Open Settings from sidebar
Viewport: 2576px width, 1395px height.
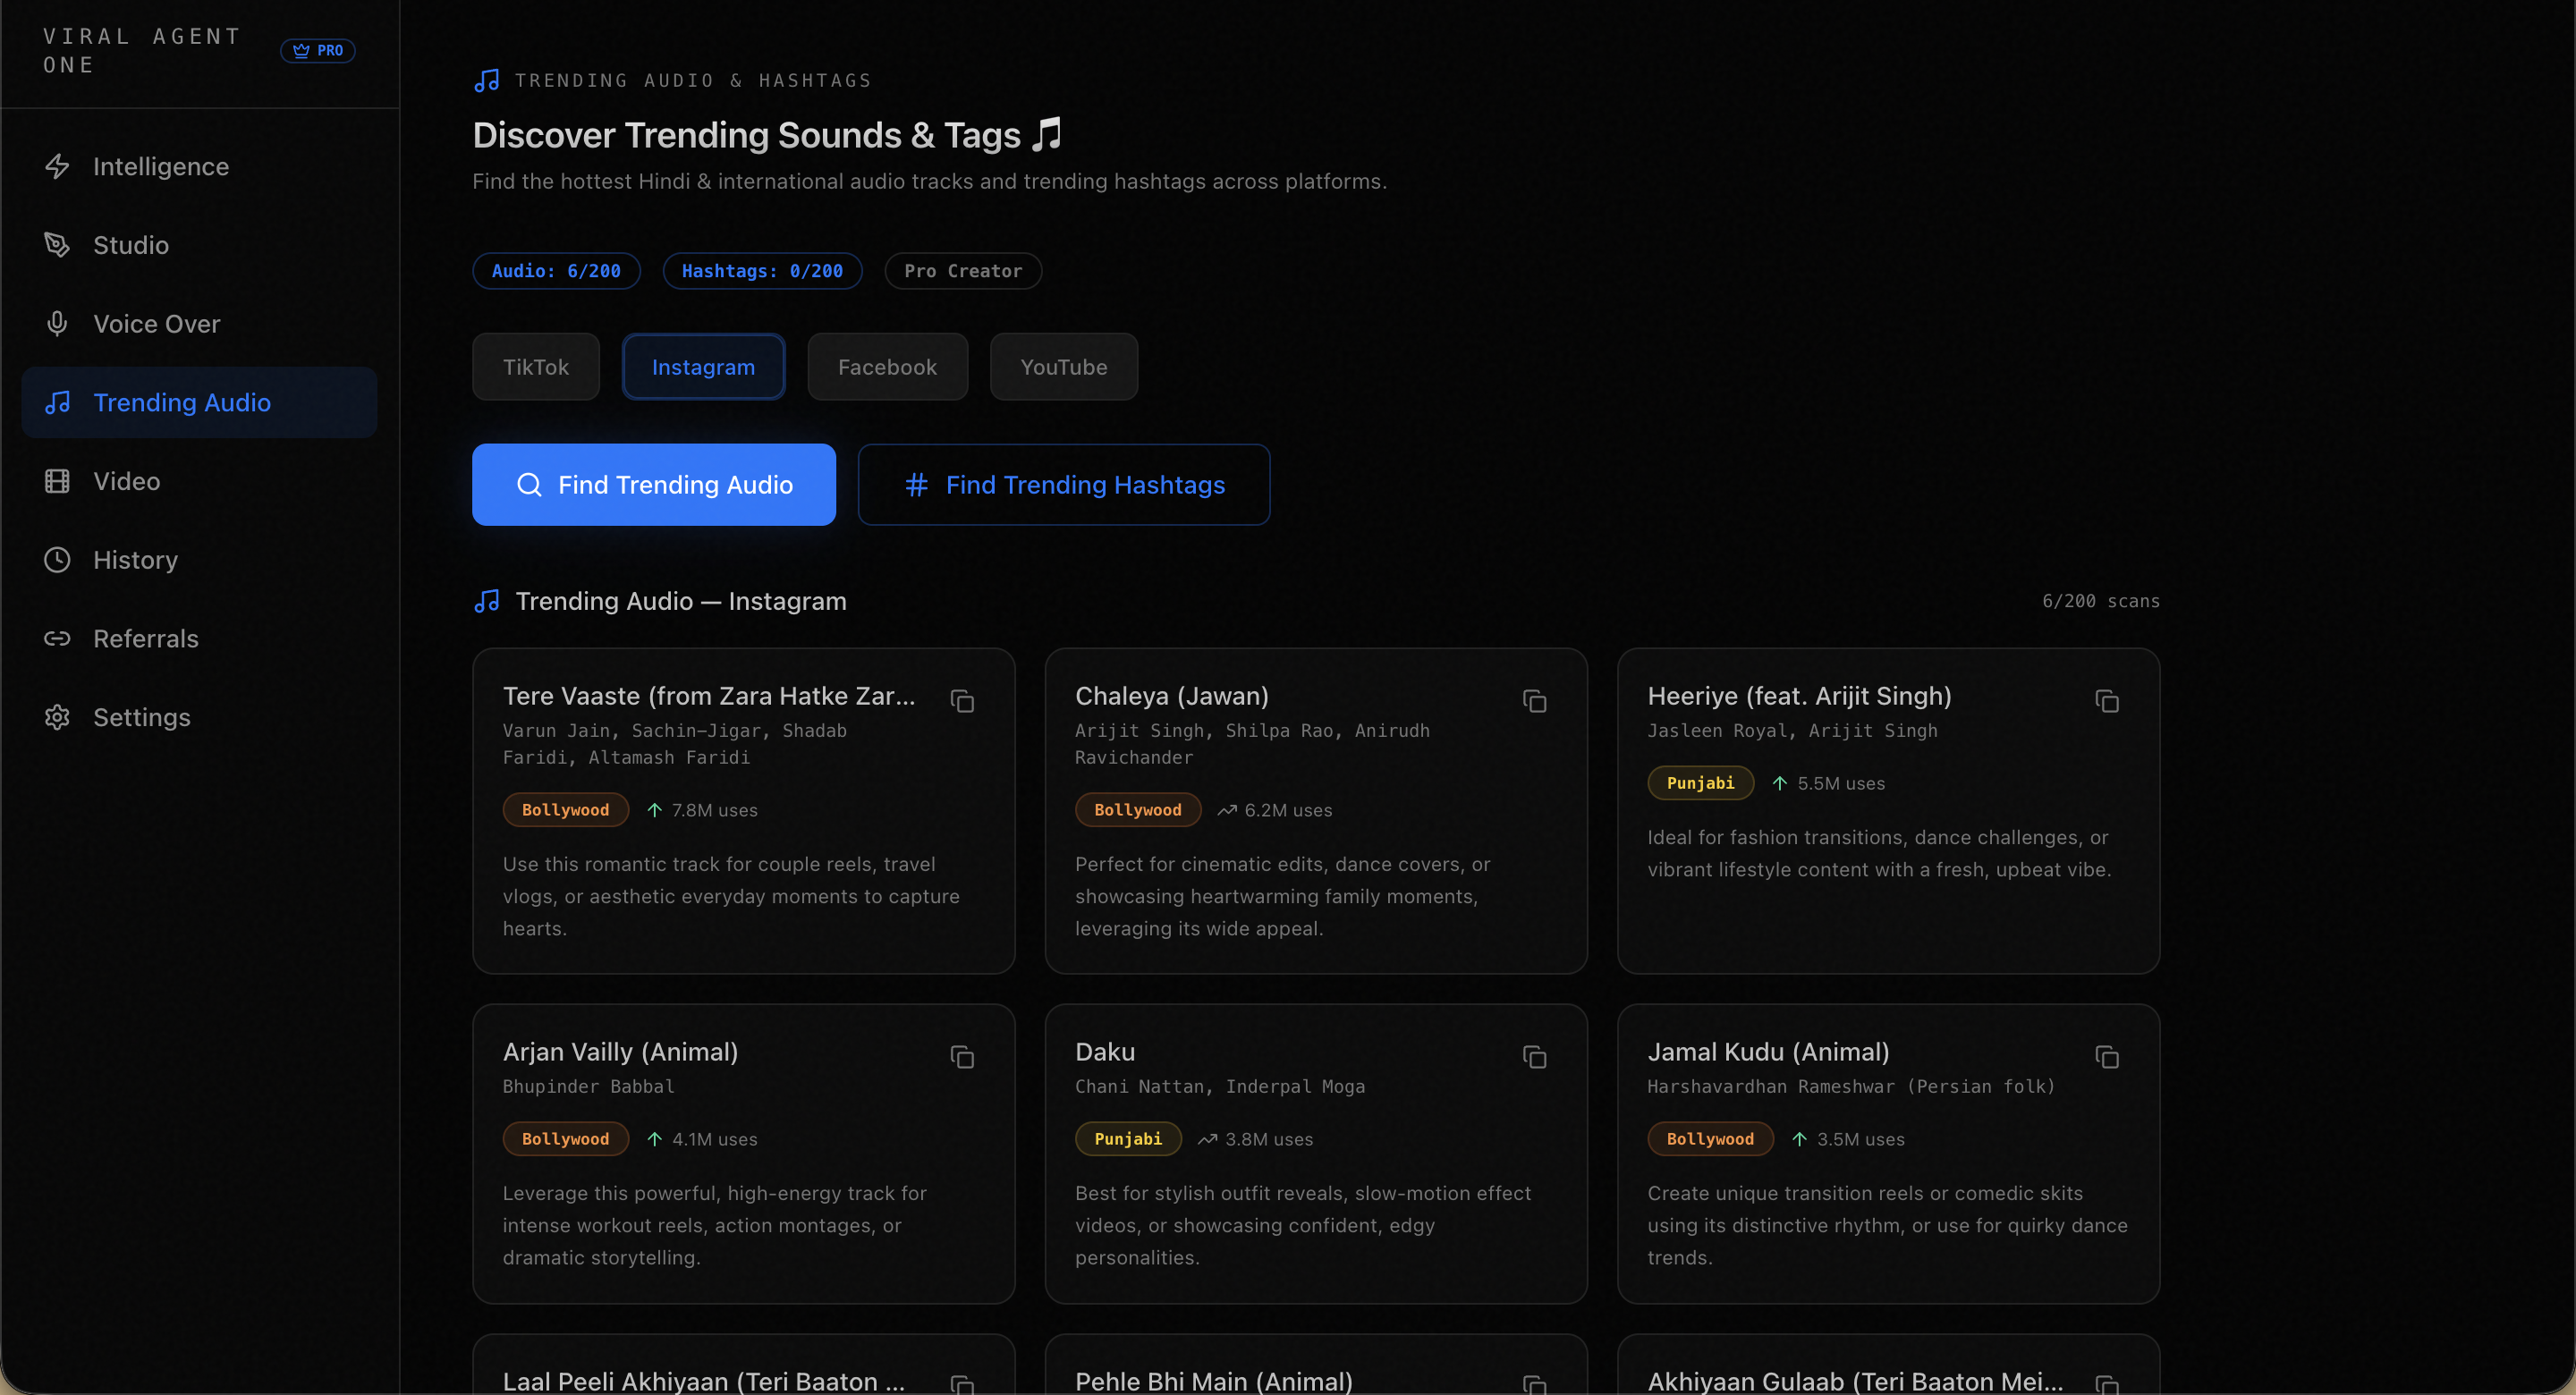point(141,717)
